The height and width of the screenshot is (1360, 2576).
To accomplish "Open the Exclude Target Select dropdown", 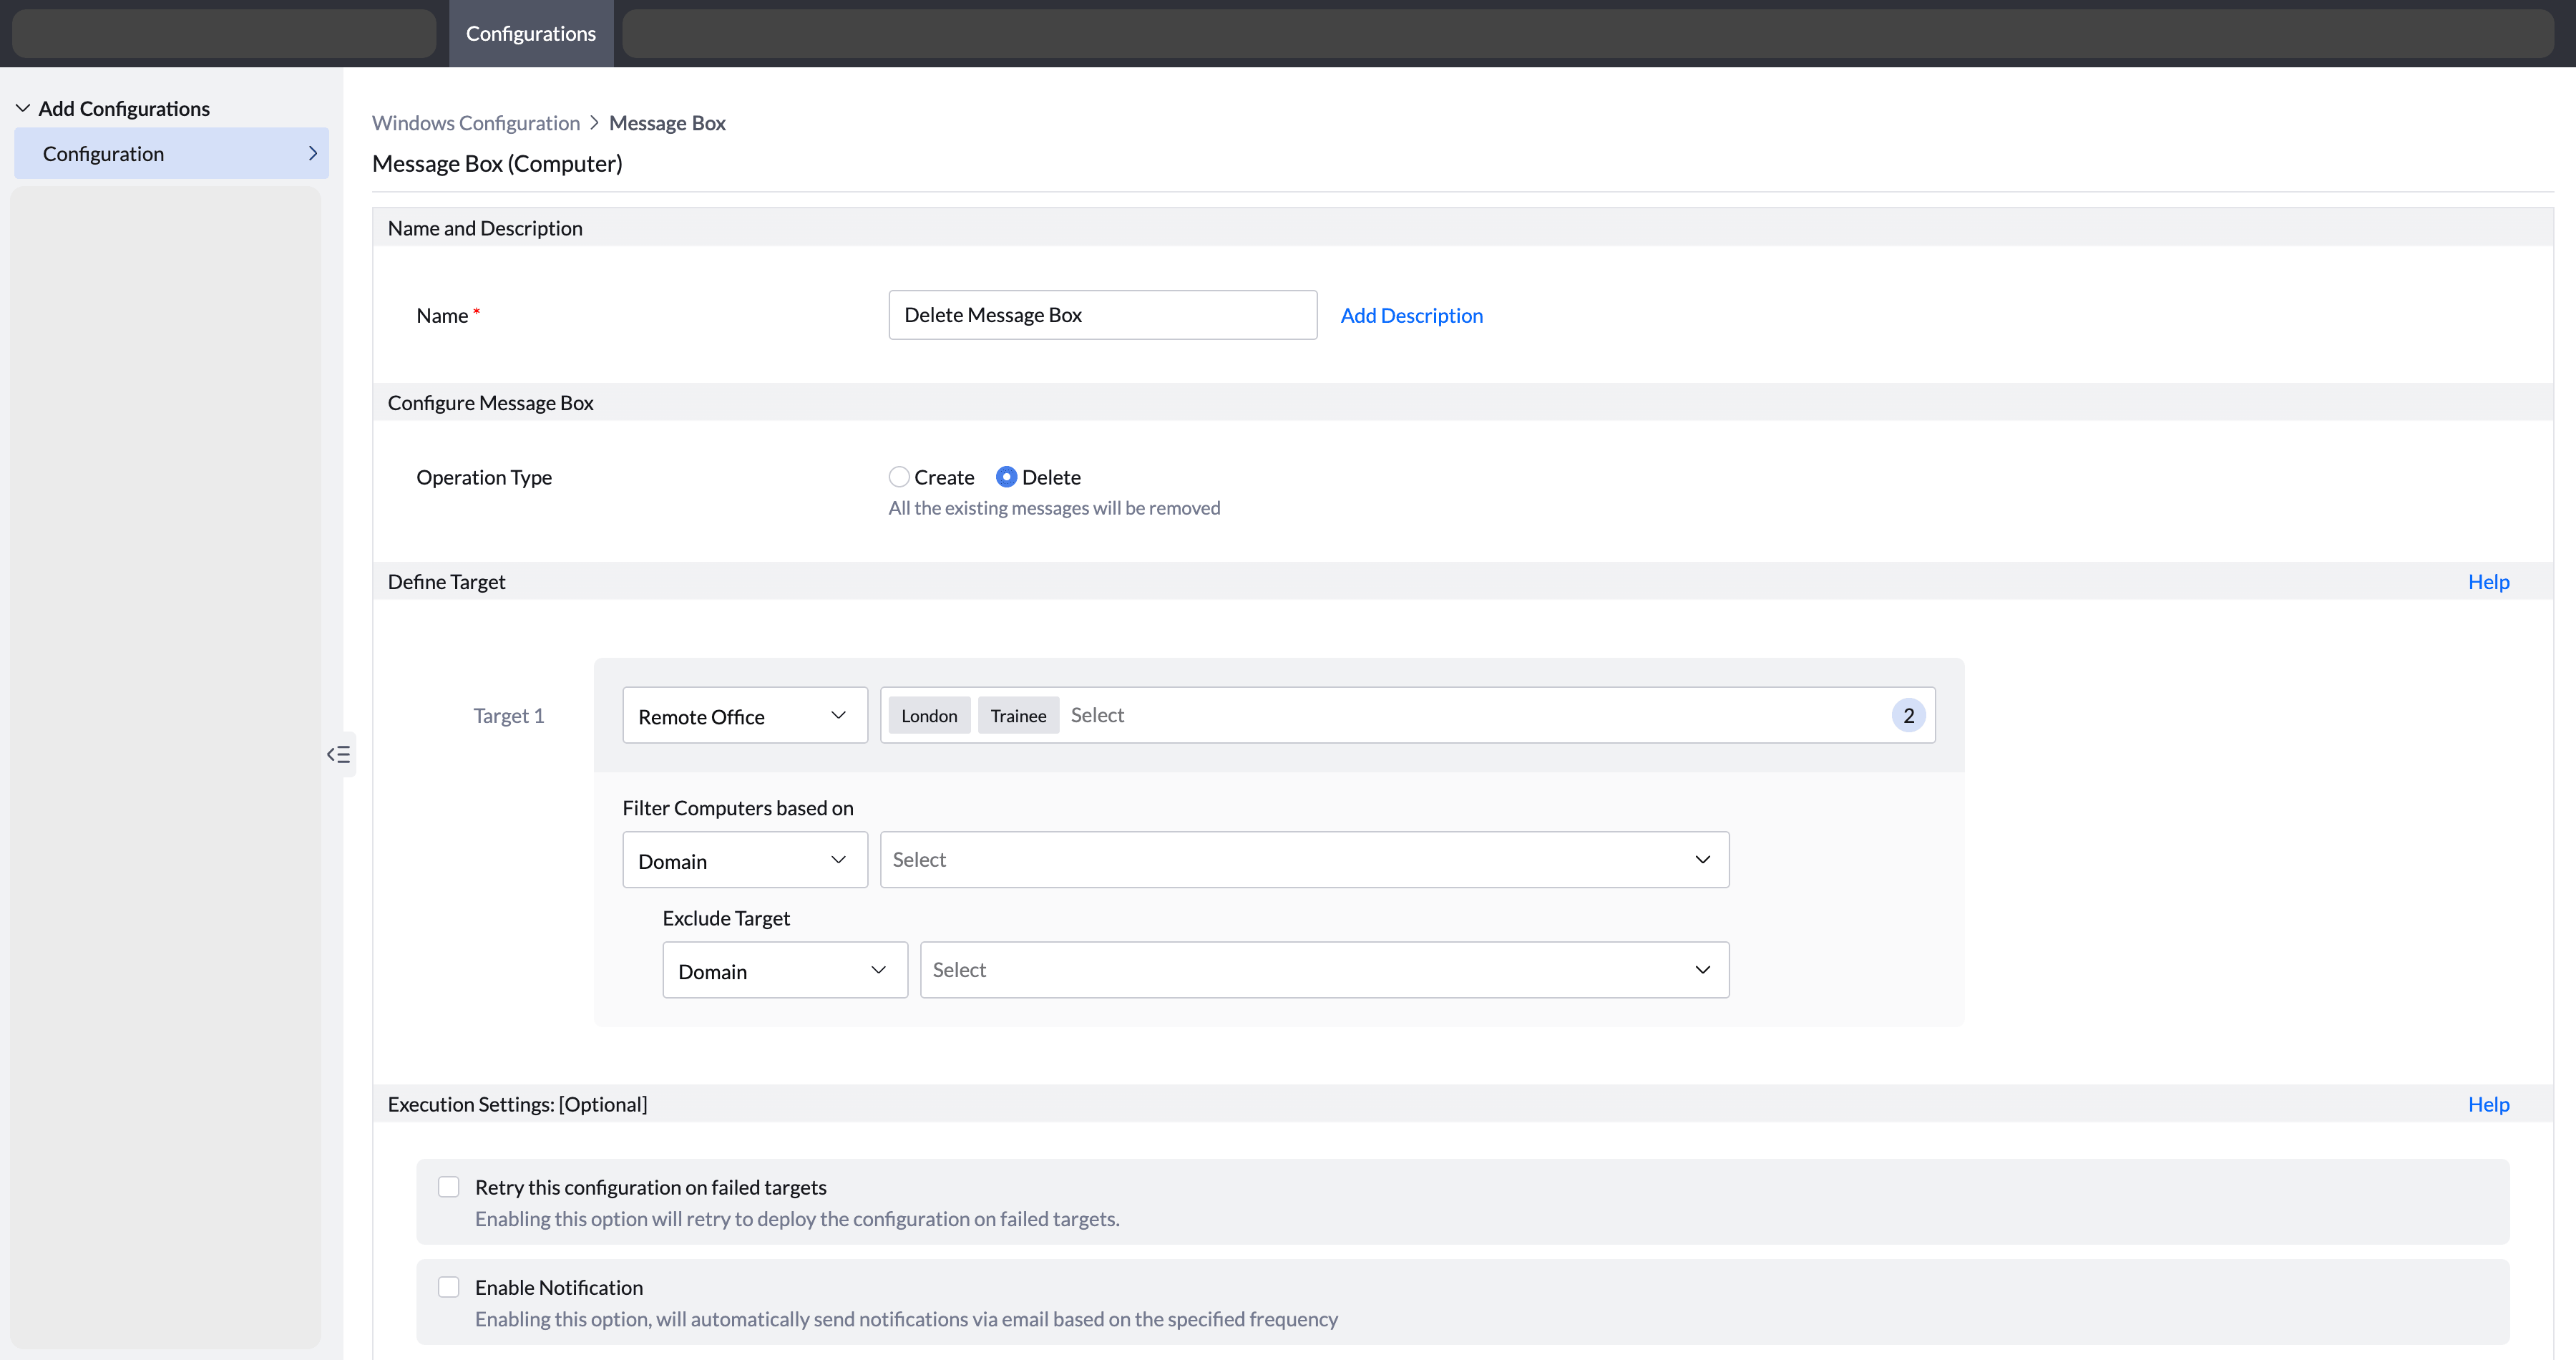I will 1324,970.
